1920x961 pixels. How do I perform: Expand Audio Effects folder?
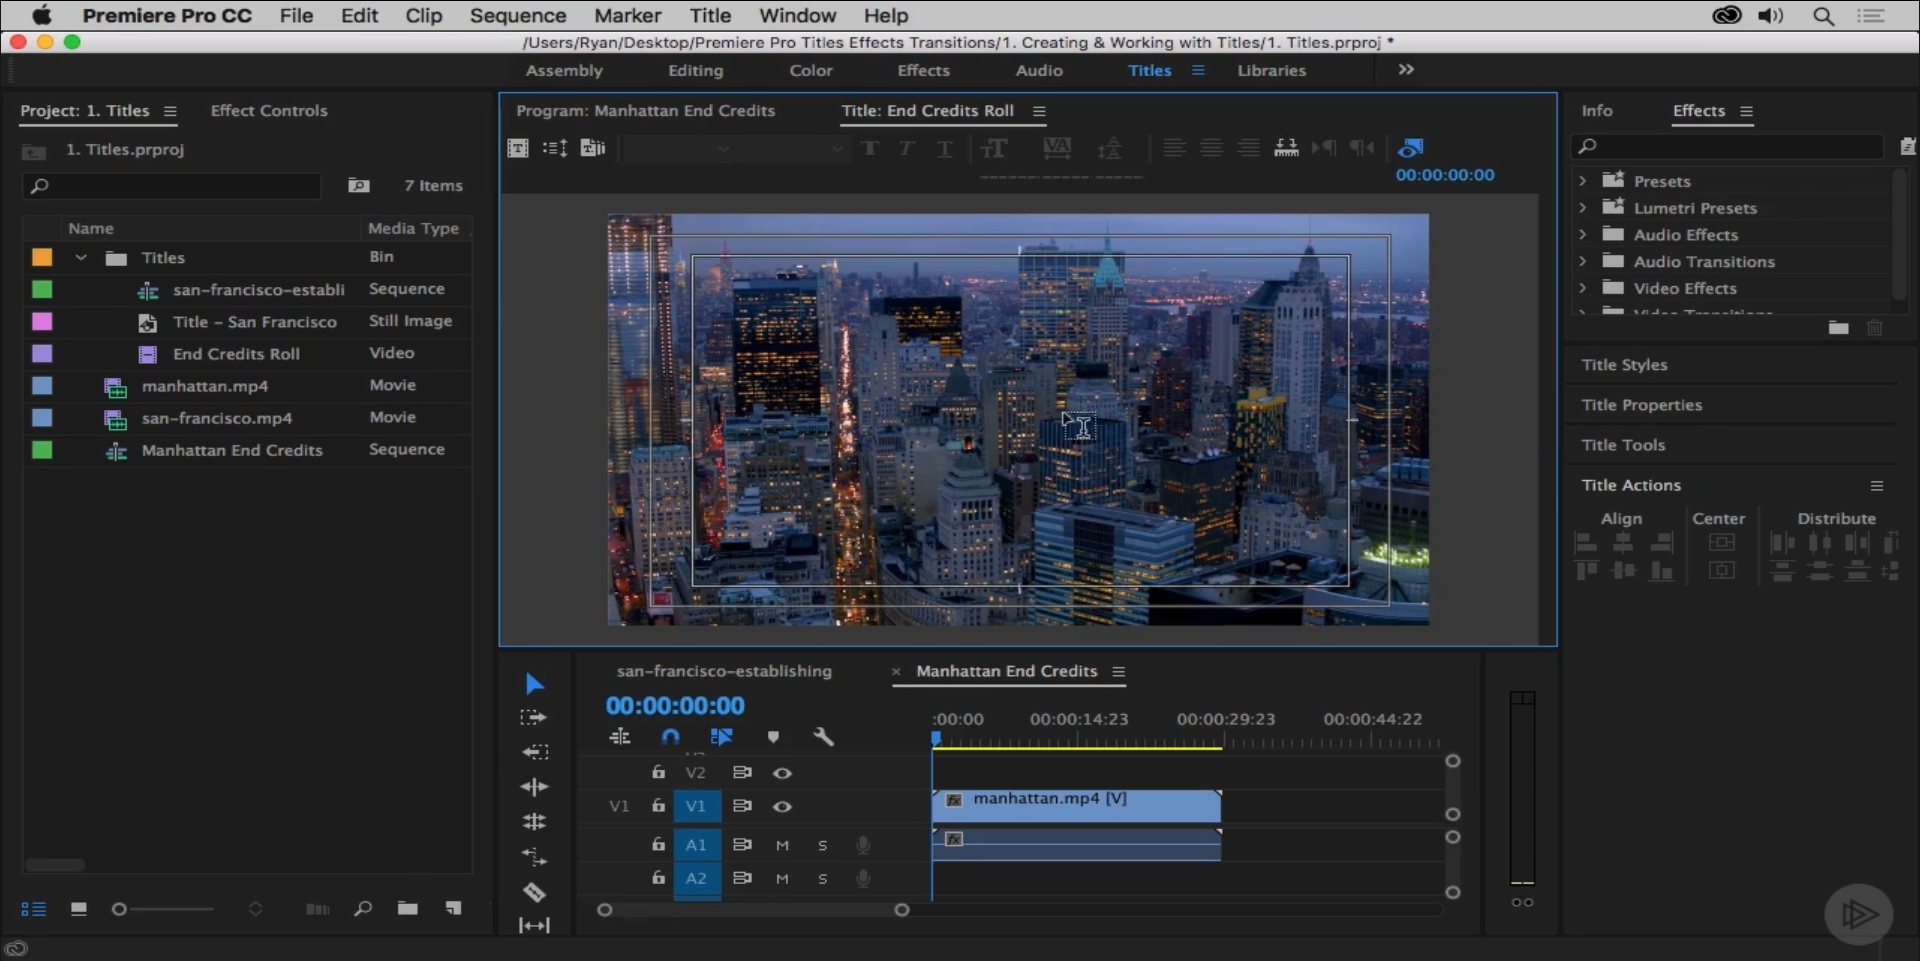click(1582, 235)
